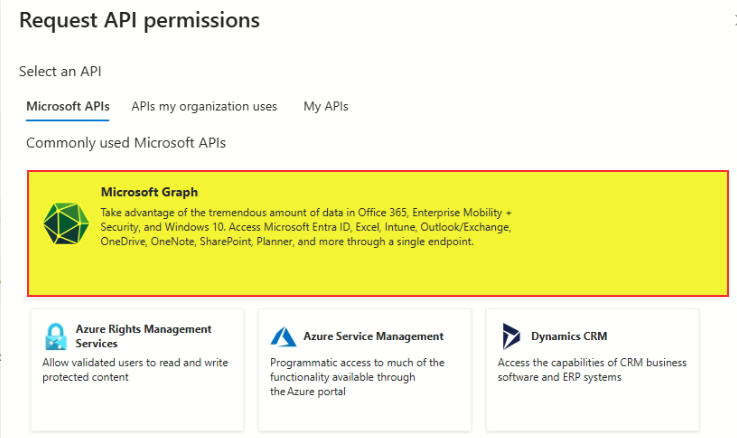Choose the Microsoft Graph title
This screenshot has width=737, height=438.
(x=149, y=192)
